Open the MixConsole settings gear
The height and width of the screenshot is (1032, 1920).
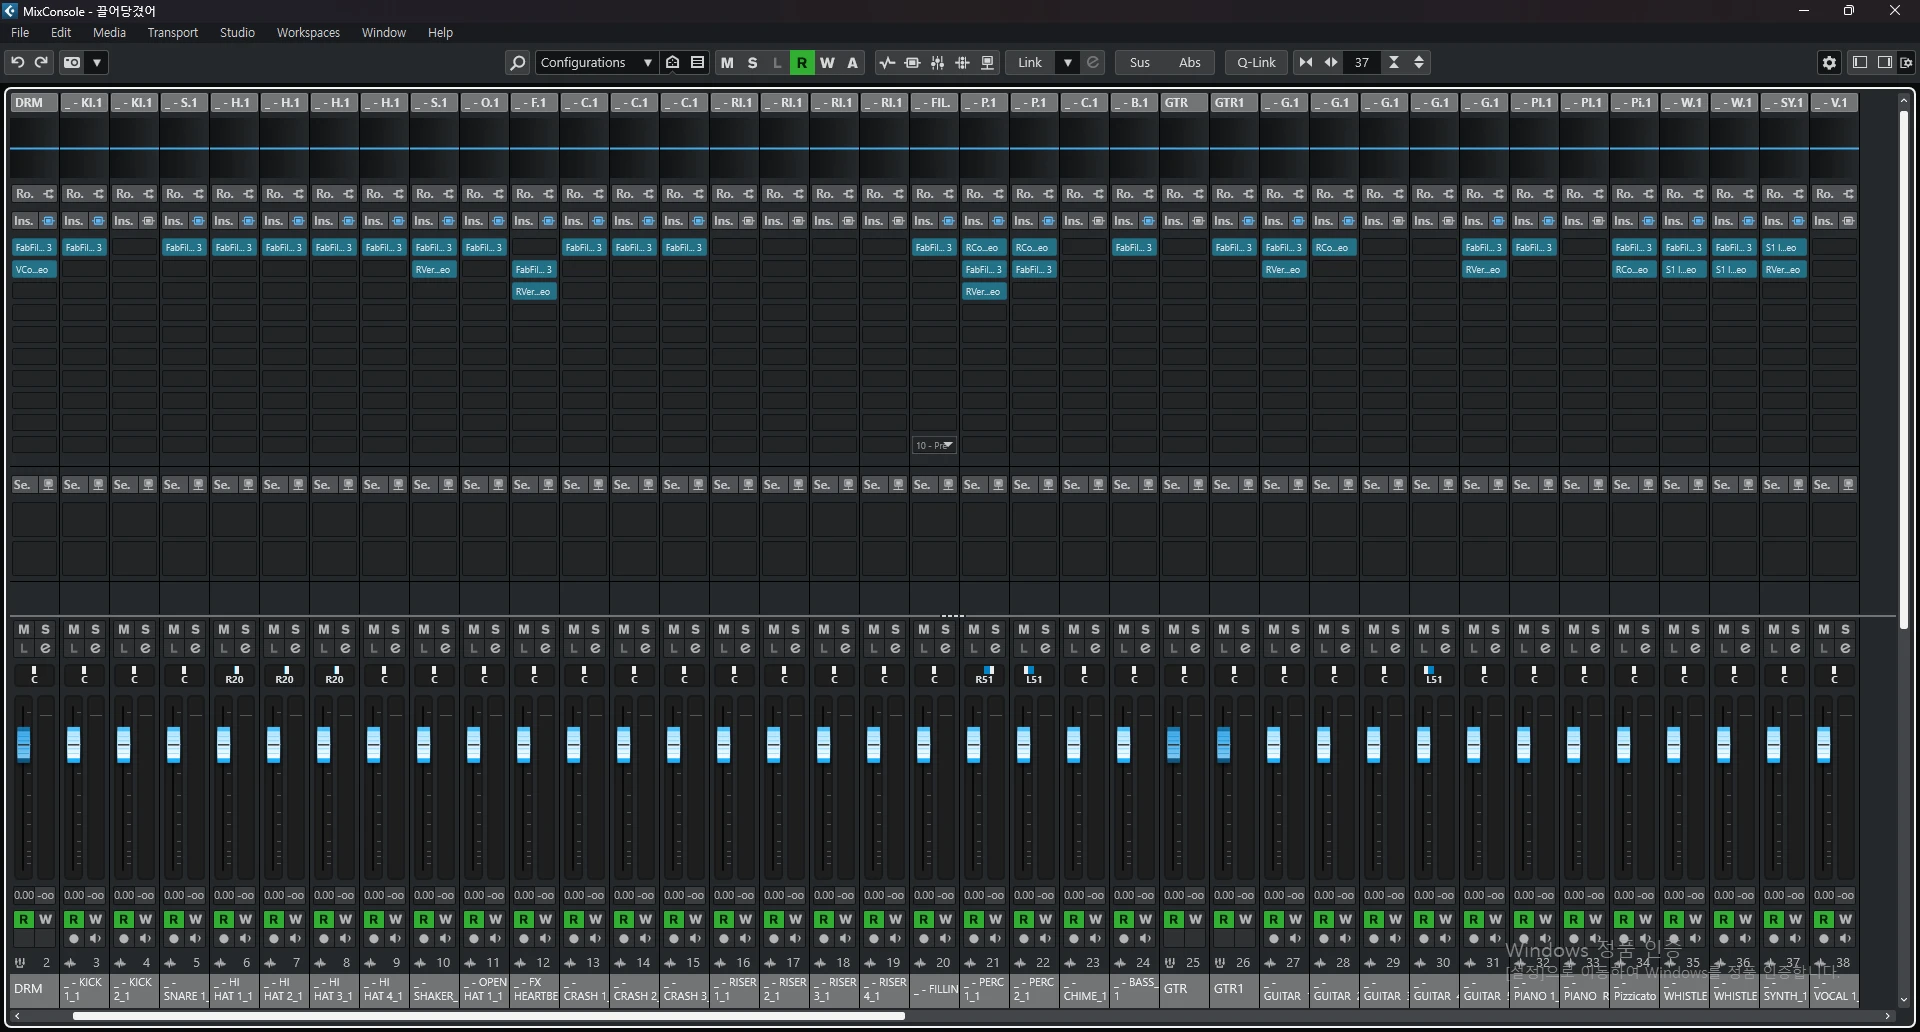pos(1829,62)
